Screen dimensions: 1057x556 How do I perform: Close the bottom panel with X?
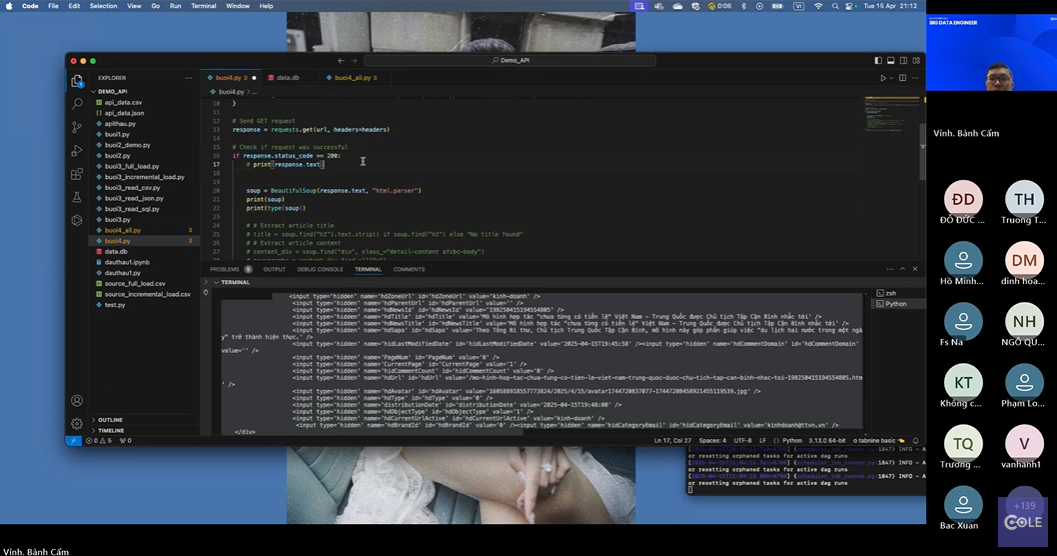(915, 269)
